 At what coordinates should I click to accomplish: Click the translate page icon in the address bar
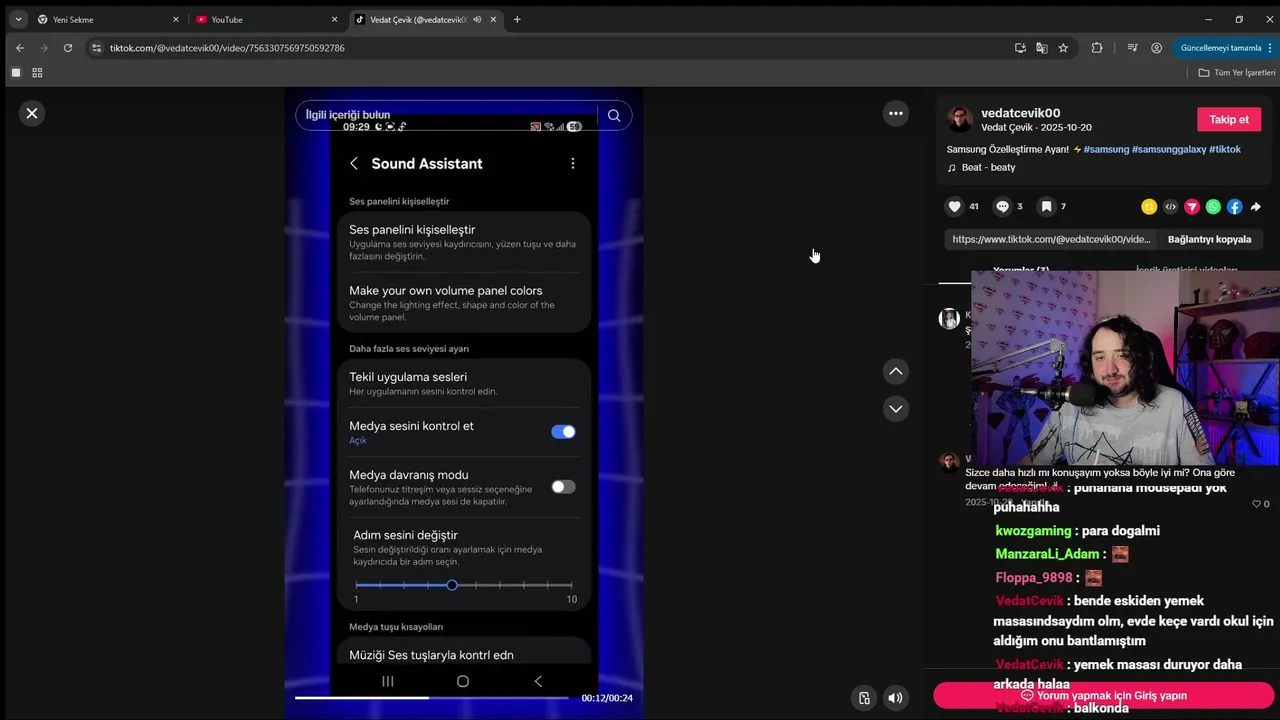pos(1042,48)
